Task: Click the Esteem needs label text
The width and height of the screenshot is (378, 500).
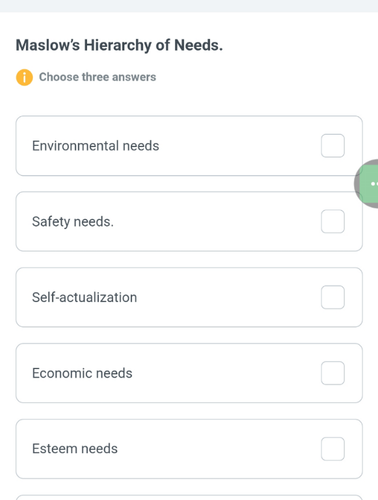Action: [75, 449]
